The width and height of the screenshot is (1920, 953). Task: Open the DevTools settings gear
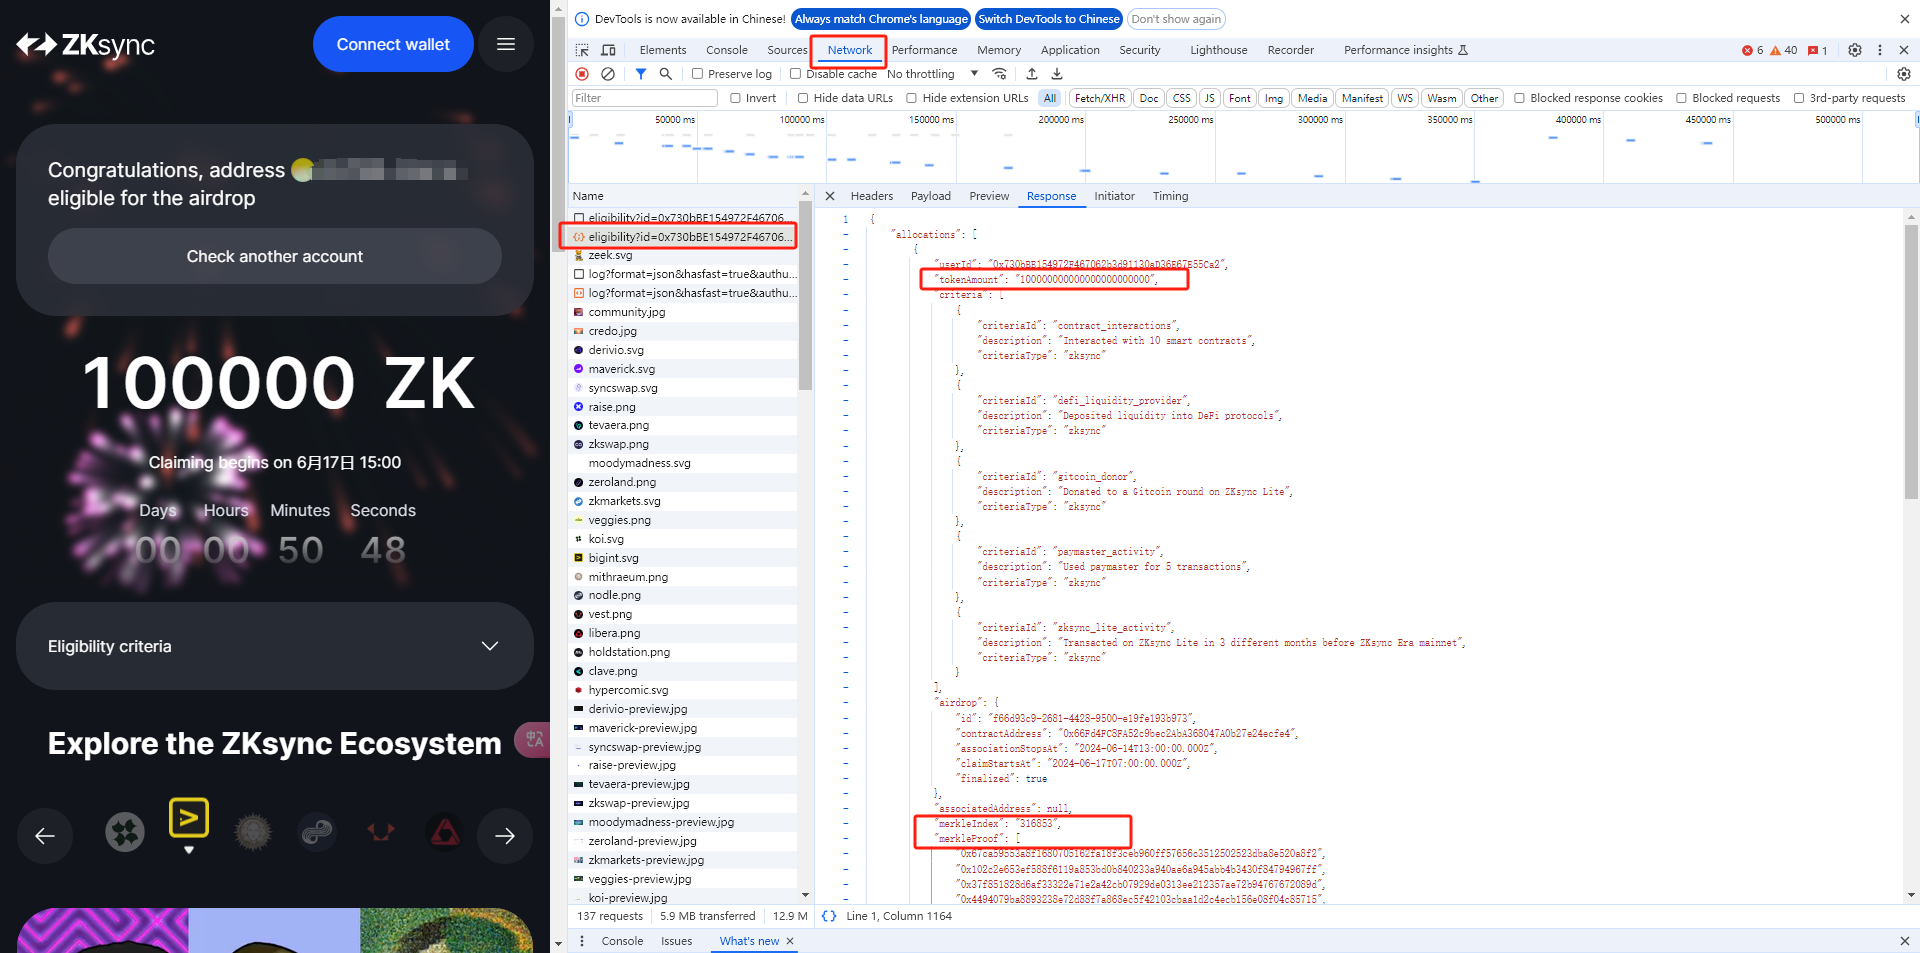[1855, 50]
